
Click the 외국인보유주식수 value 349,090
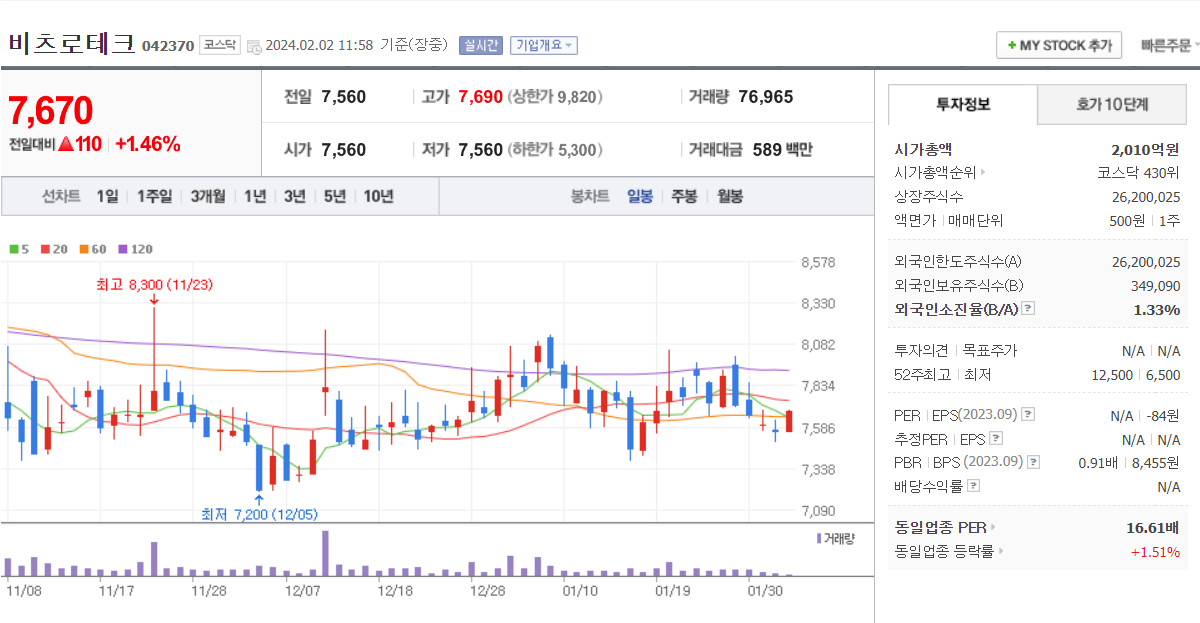[x=1157, y=285]
